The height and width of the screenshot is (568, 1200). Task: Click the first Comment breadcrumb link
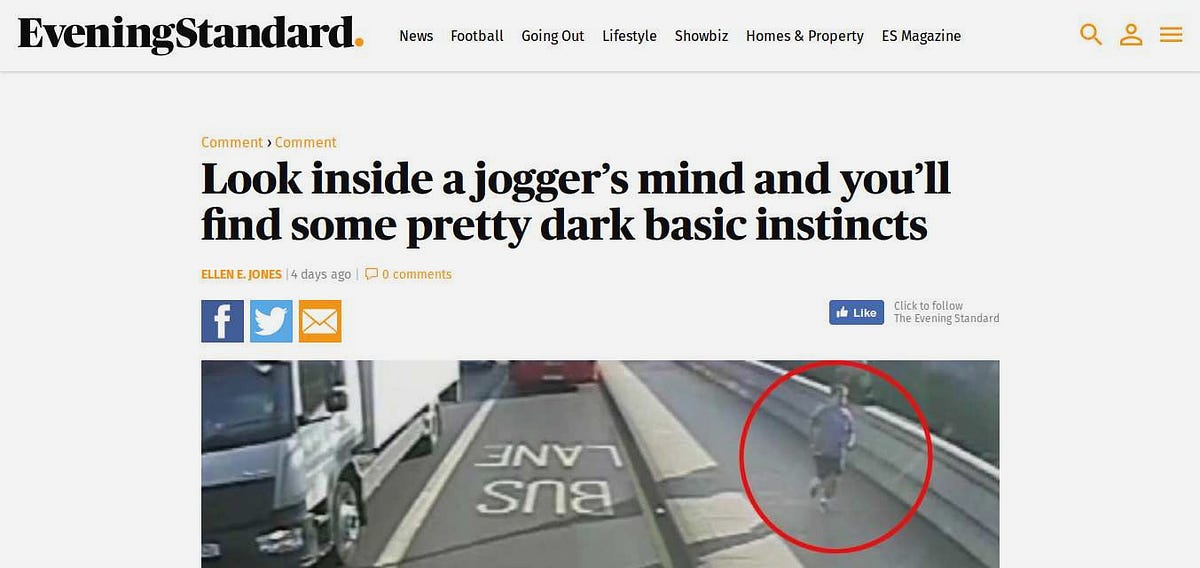pos(232,142)
